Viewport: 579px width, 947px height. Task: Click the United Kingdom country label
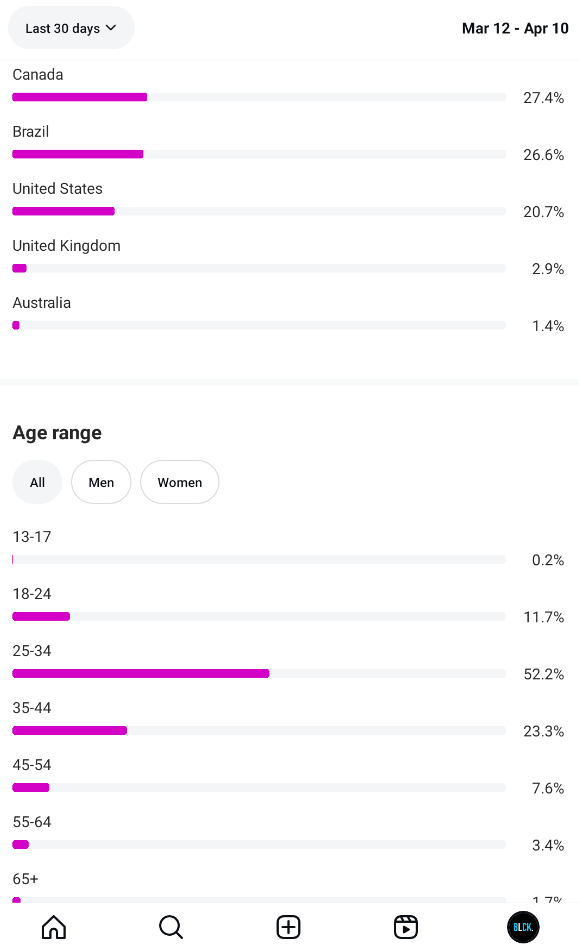[66, 246]
